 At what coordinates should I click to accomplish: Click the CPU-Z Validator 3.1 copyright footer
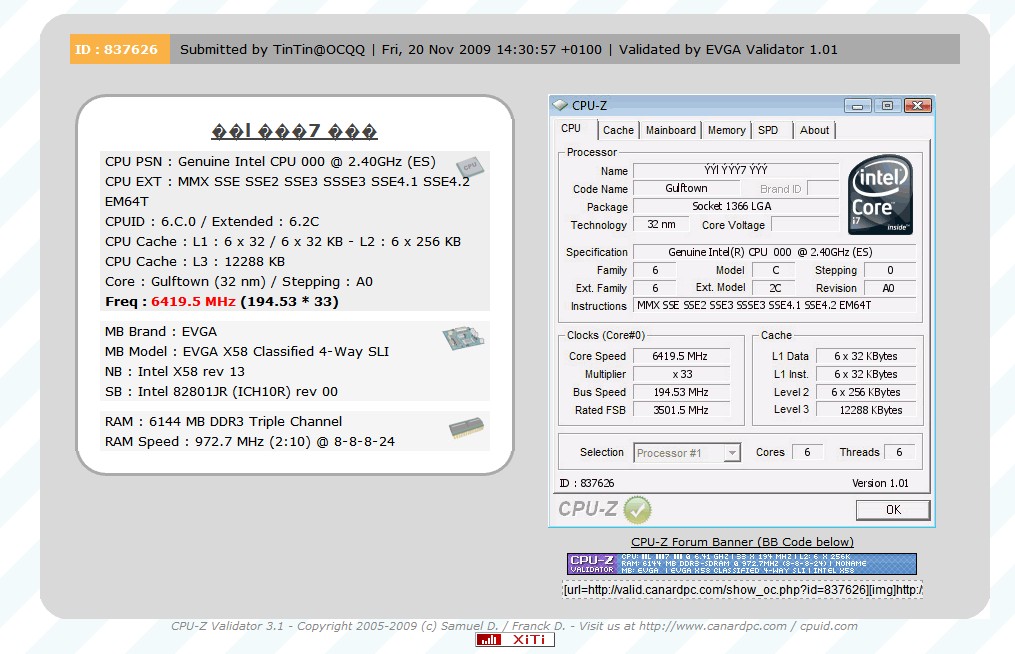point(514,626)
